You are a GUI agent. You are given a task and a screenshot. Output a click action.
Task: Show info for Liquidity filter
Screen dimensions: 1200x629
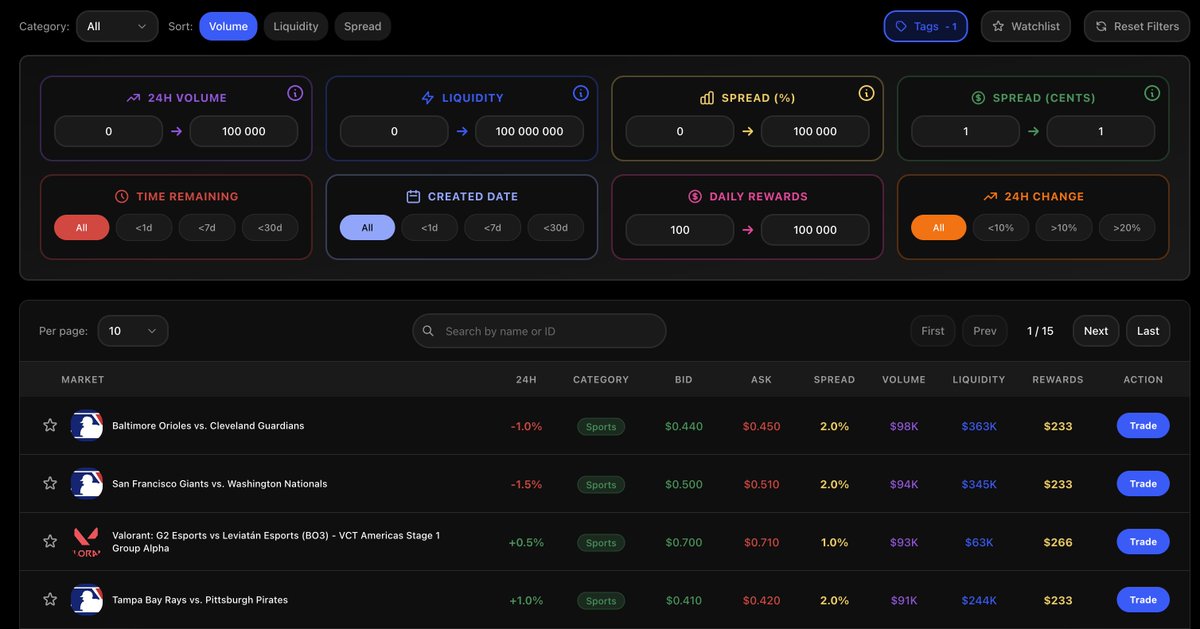click(x=581, y=93)
